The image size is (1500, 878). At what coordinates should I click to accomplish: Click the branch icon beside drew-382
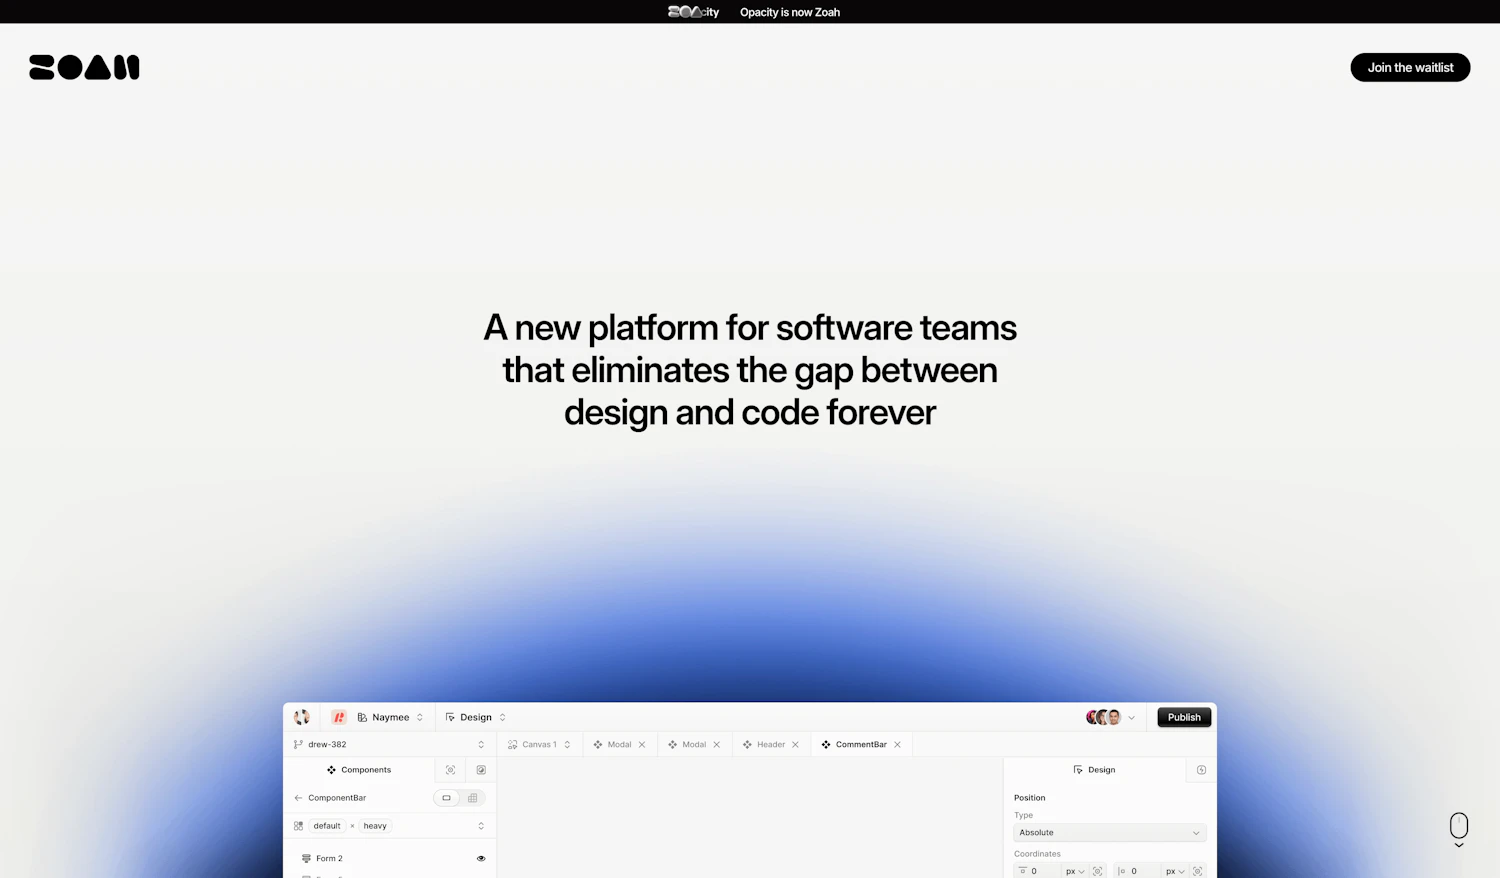tap(298, 744)
